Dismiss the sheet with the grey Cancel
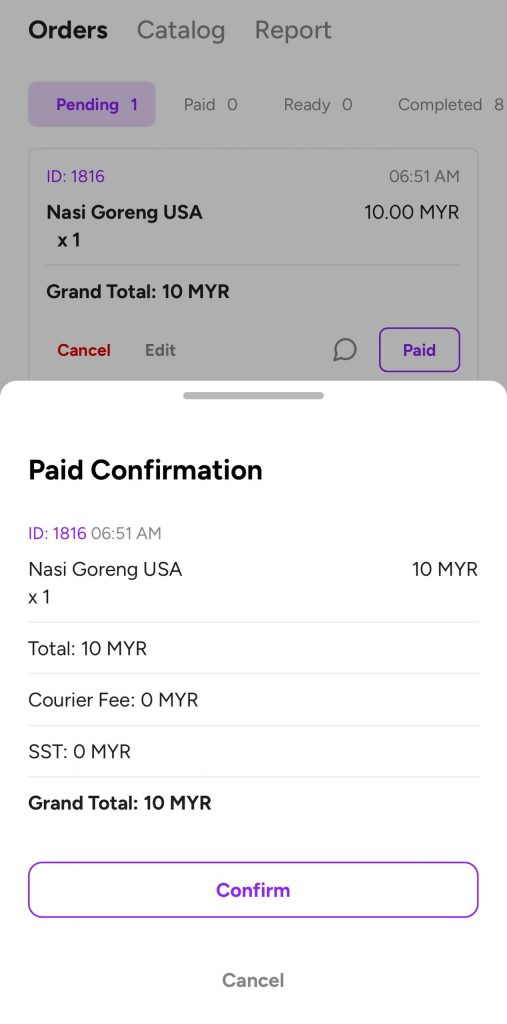This screenshot has height=1024, width=507. [x=254, y=980]
